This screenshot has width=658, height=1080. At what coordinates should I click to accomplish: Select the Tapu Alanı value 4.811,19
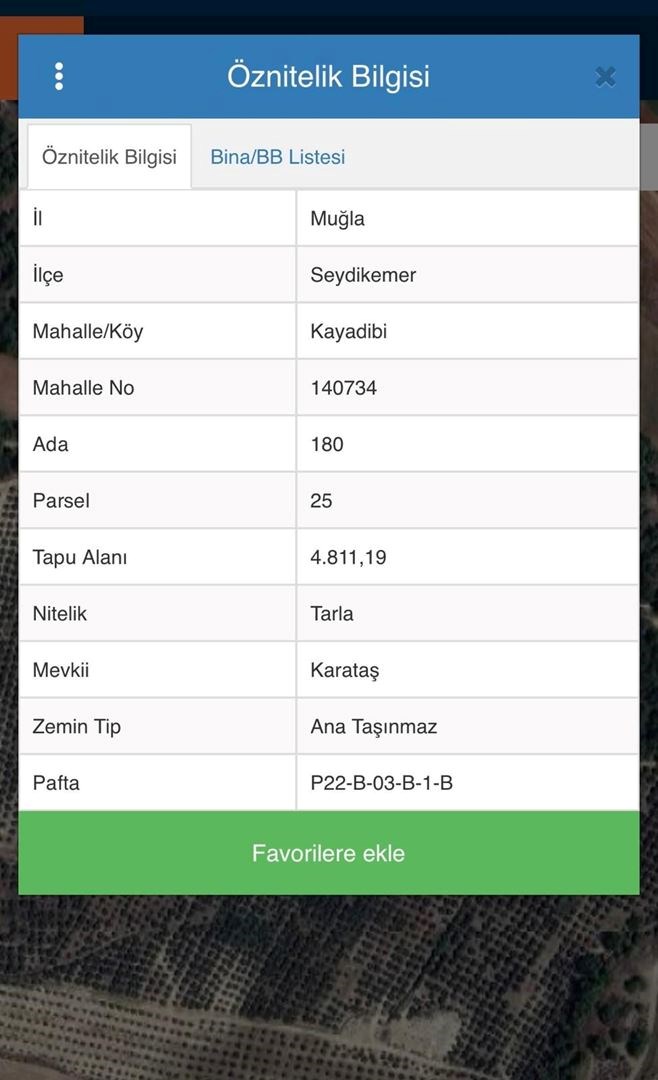coord(348,557)
